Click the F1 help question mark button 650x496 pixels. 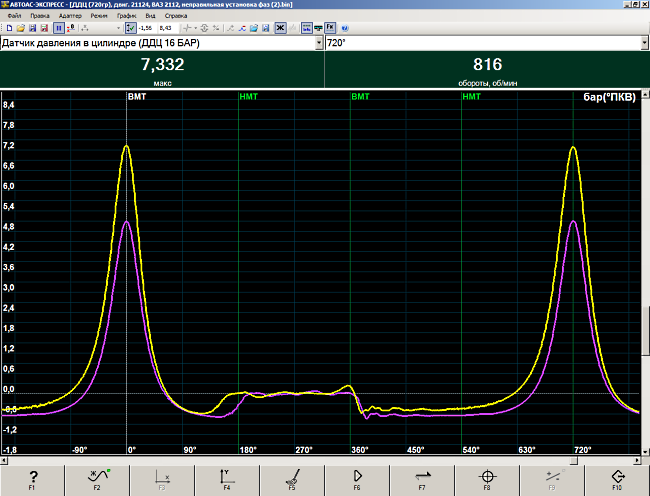[x=32, y=480]
